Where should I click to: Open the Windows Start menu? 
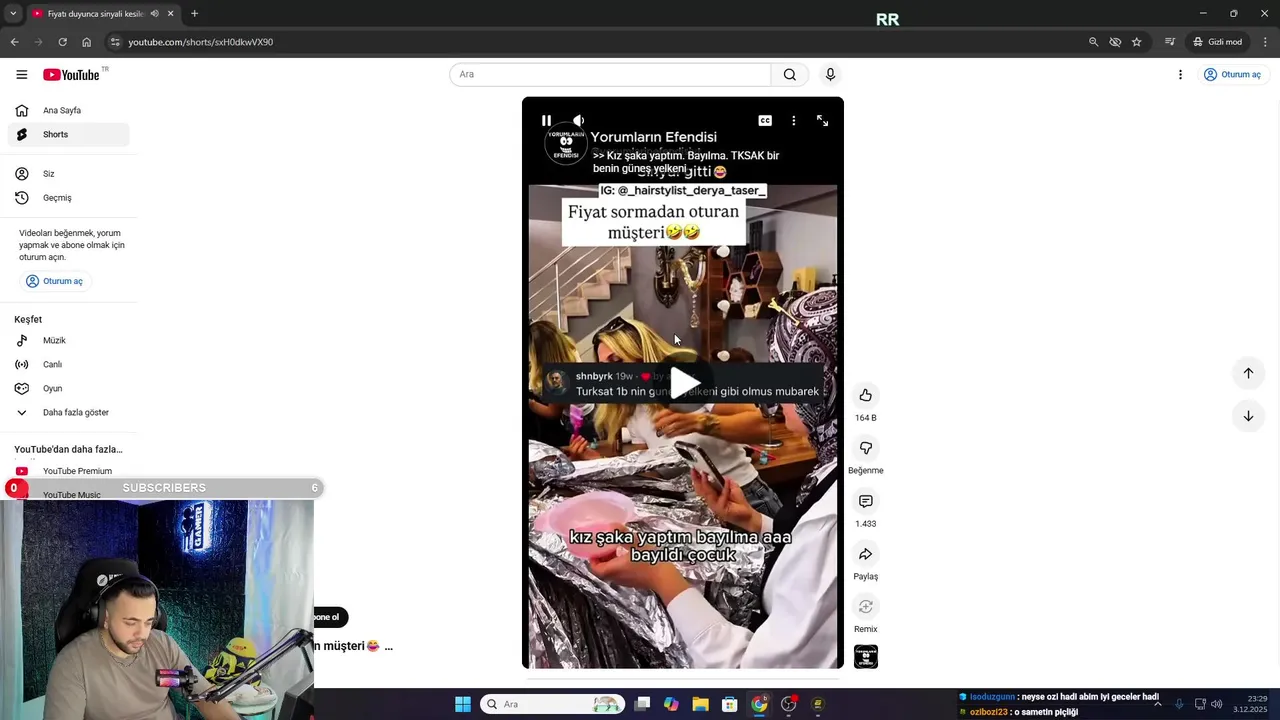(463, 704)
